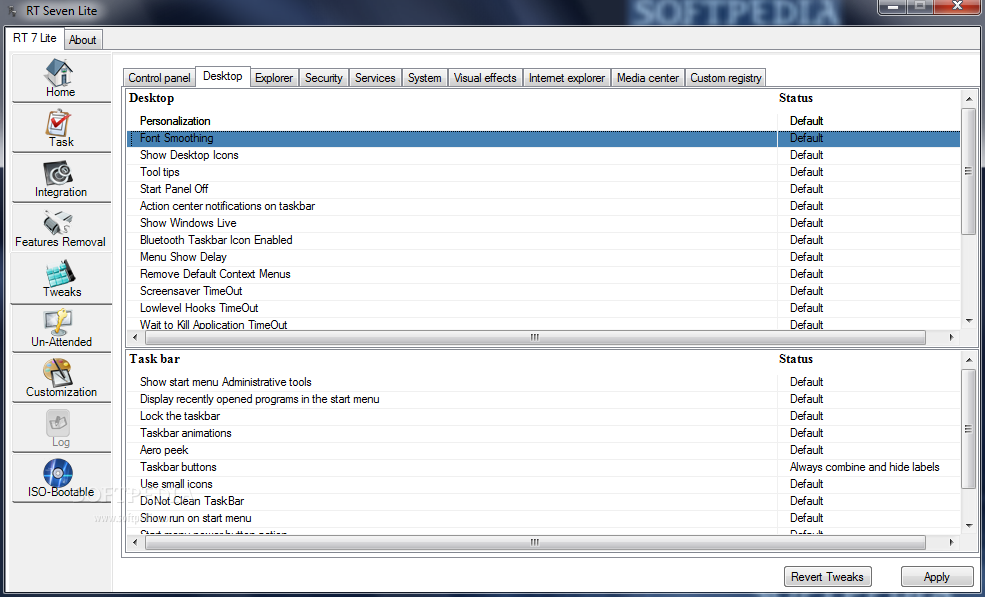Click Task bar list horizontal scrollbar left arrow
The height and width of the screenshot is (597, 985).
(136, 542)
